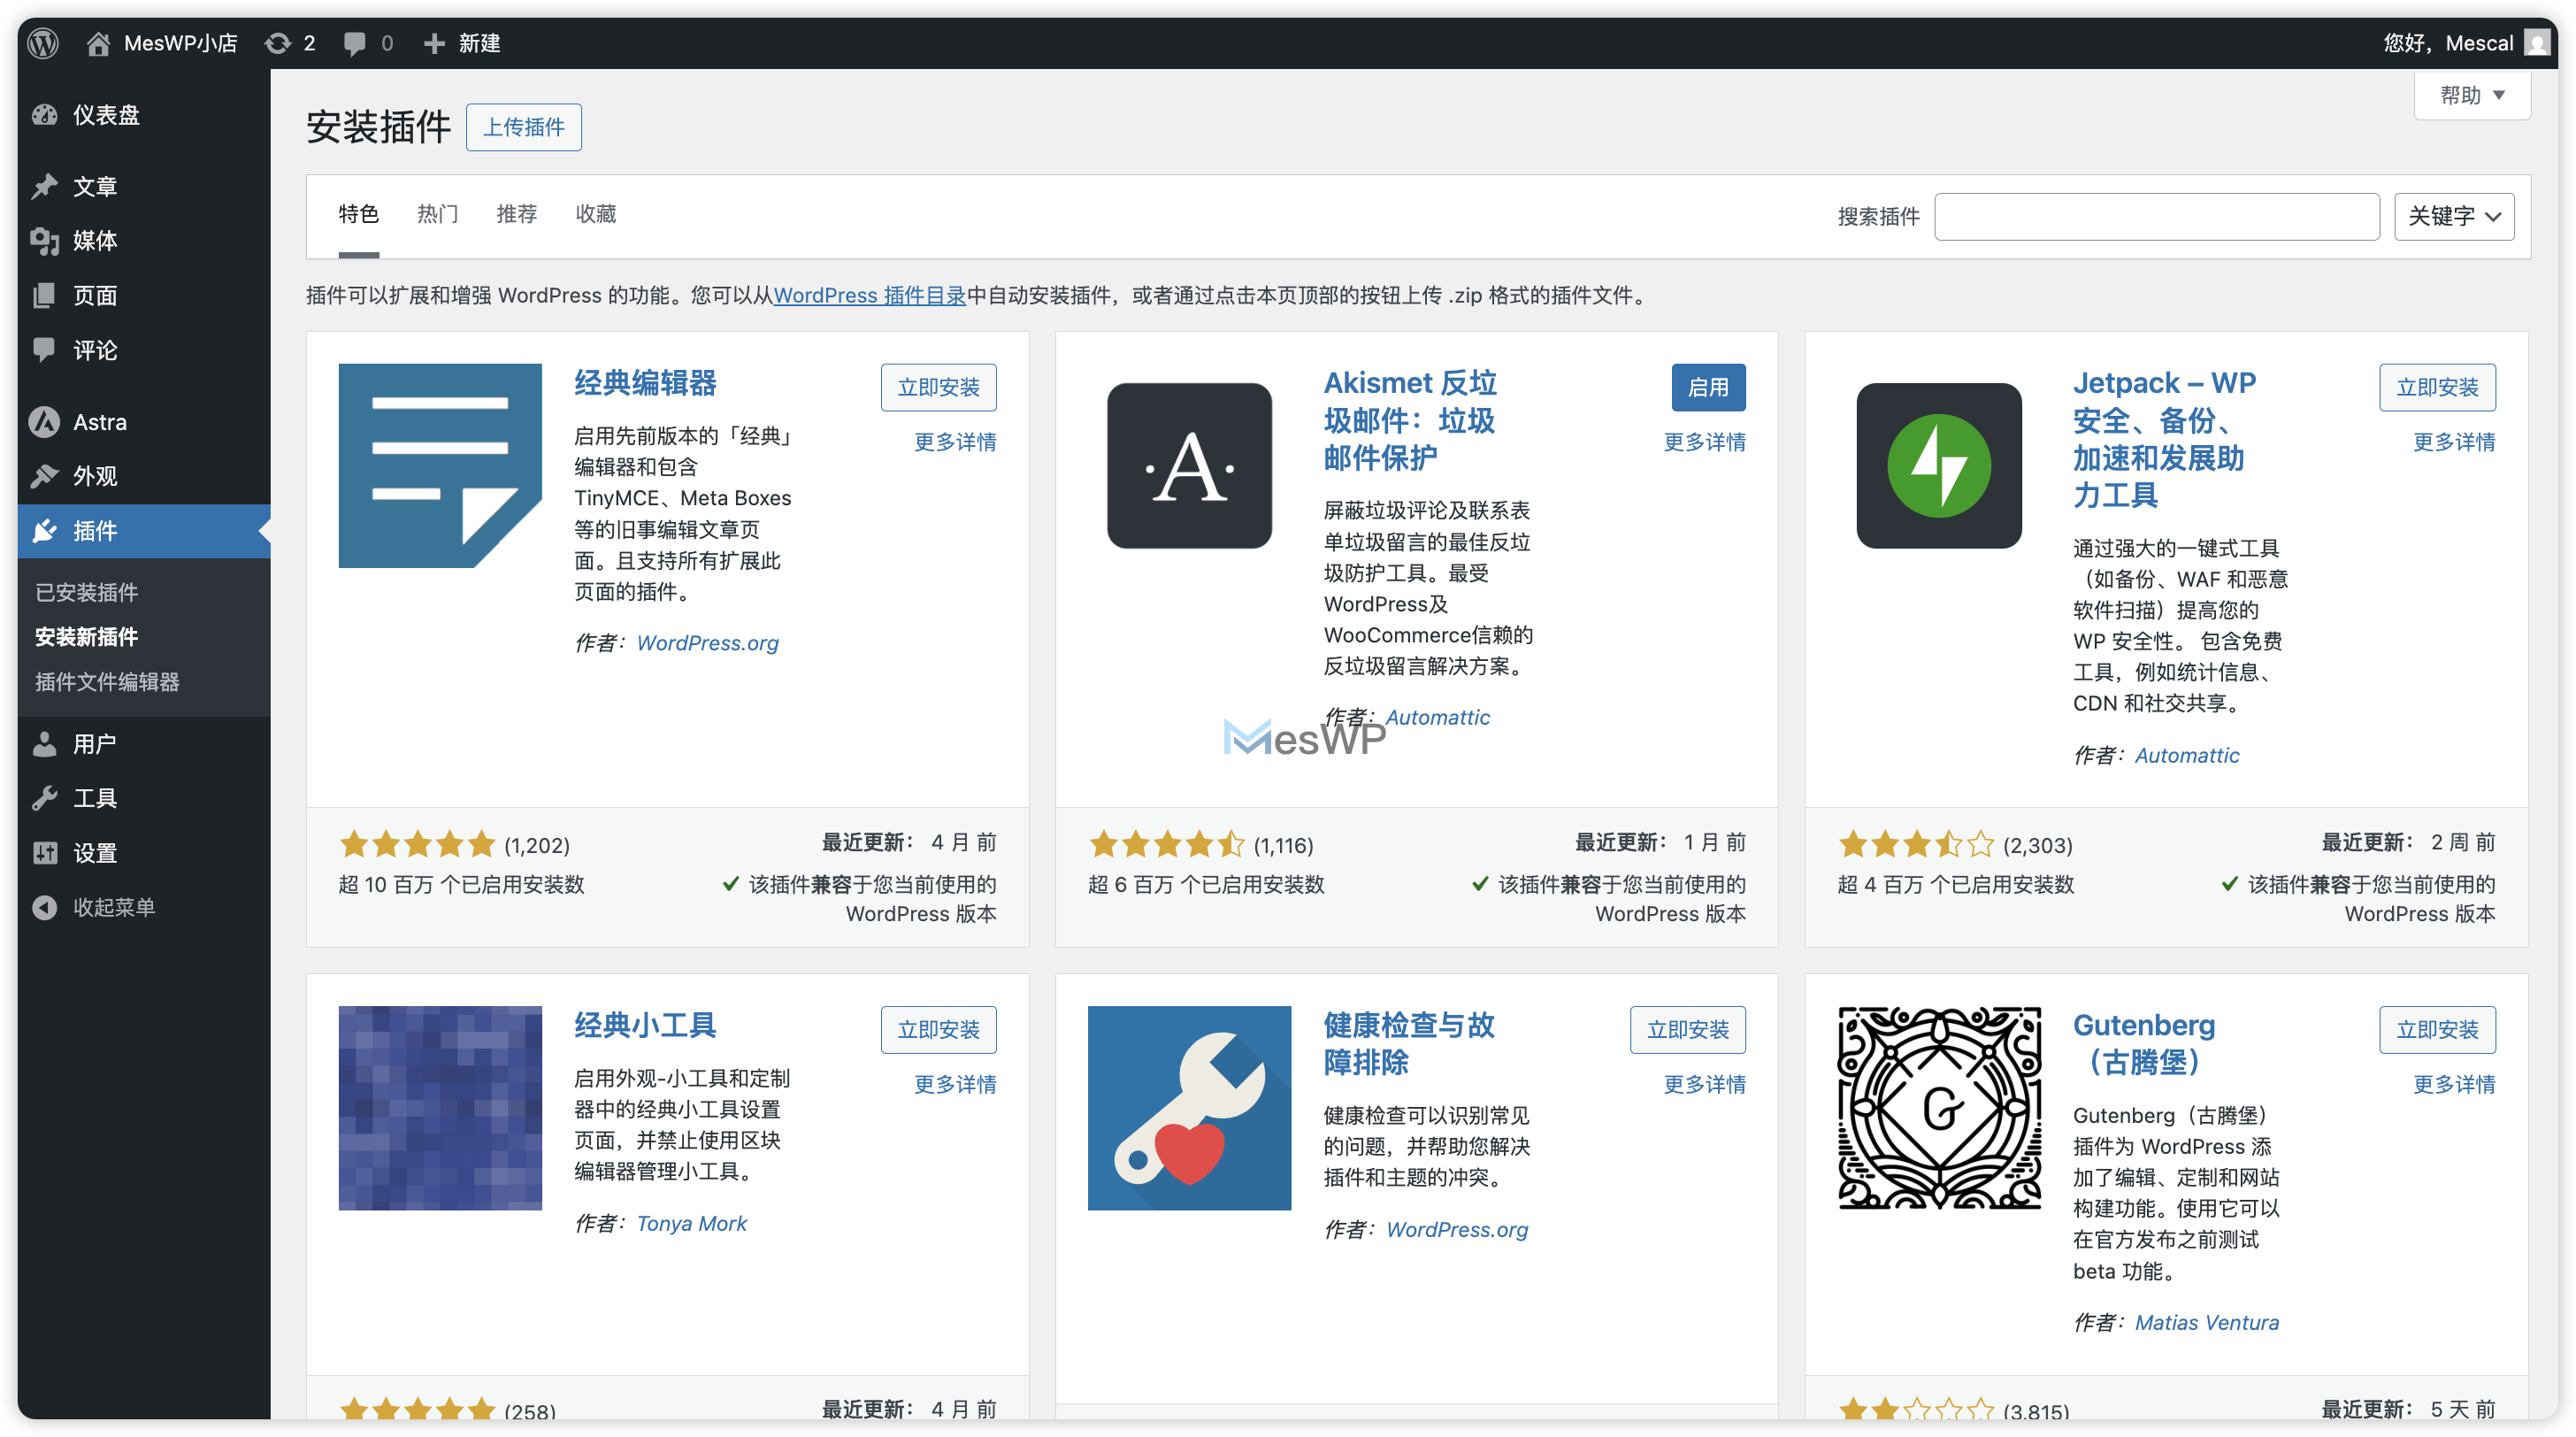2576x1437 pixels.
Task: Open 更多详情 for 健康检查与故障排除
Action: click(1704, 1084)
